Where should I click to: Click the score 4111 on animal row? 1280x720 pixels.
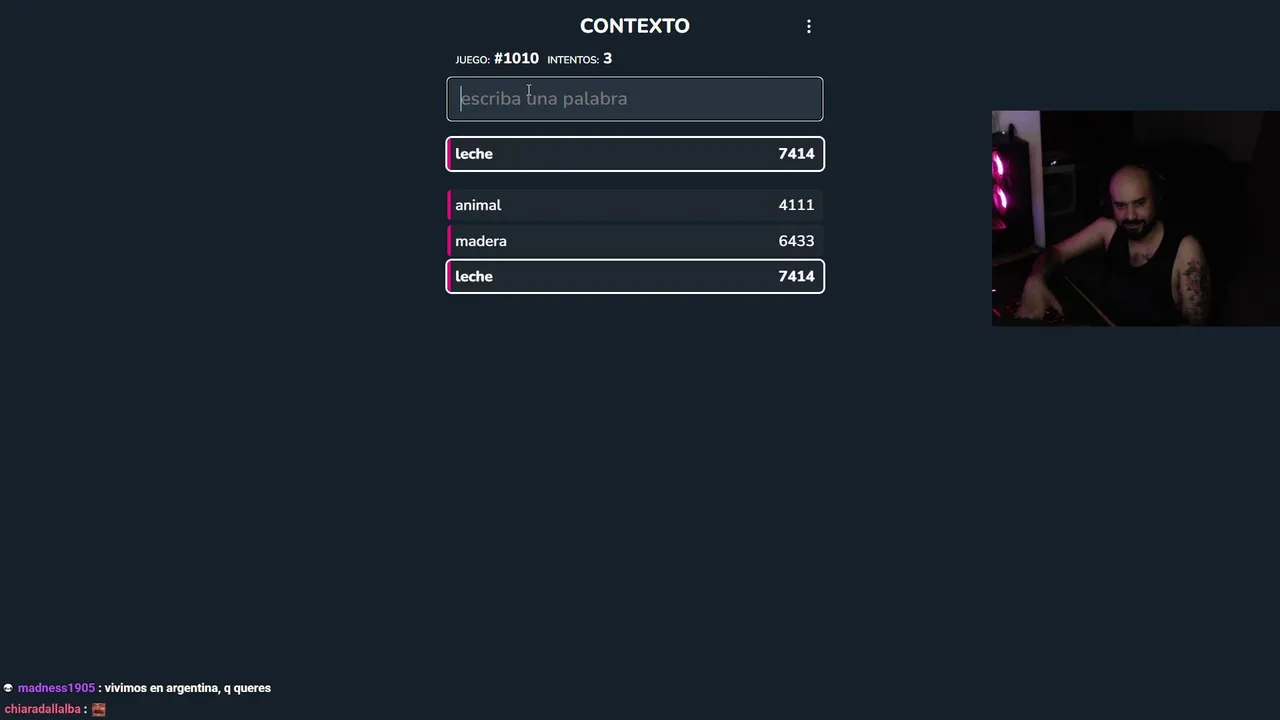[x=796, y=205]
